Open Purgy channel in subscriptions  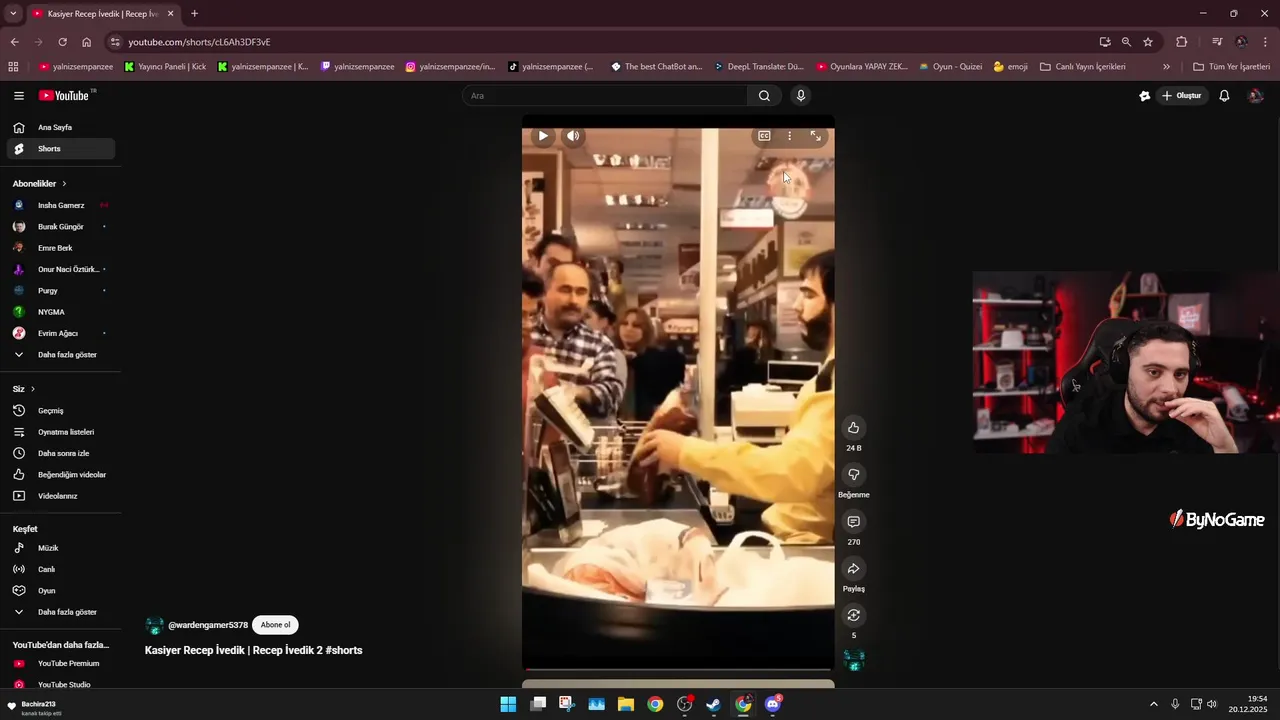(61, 291)
